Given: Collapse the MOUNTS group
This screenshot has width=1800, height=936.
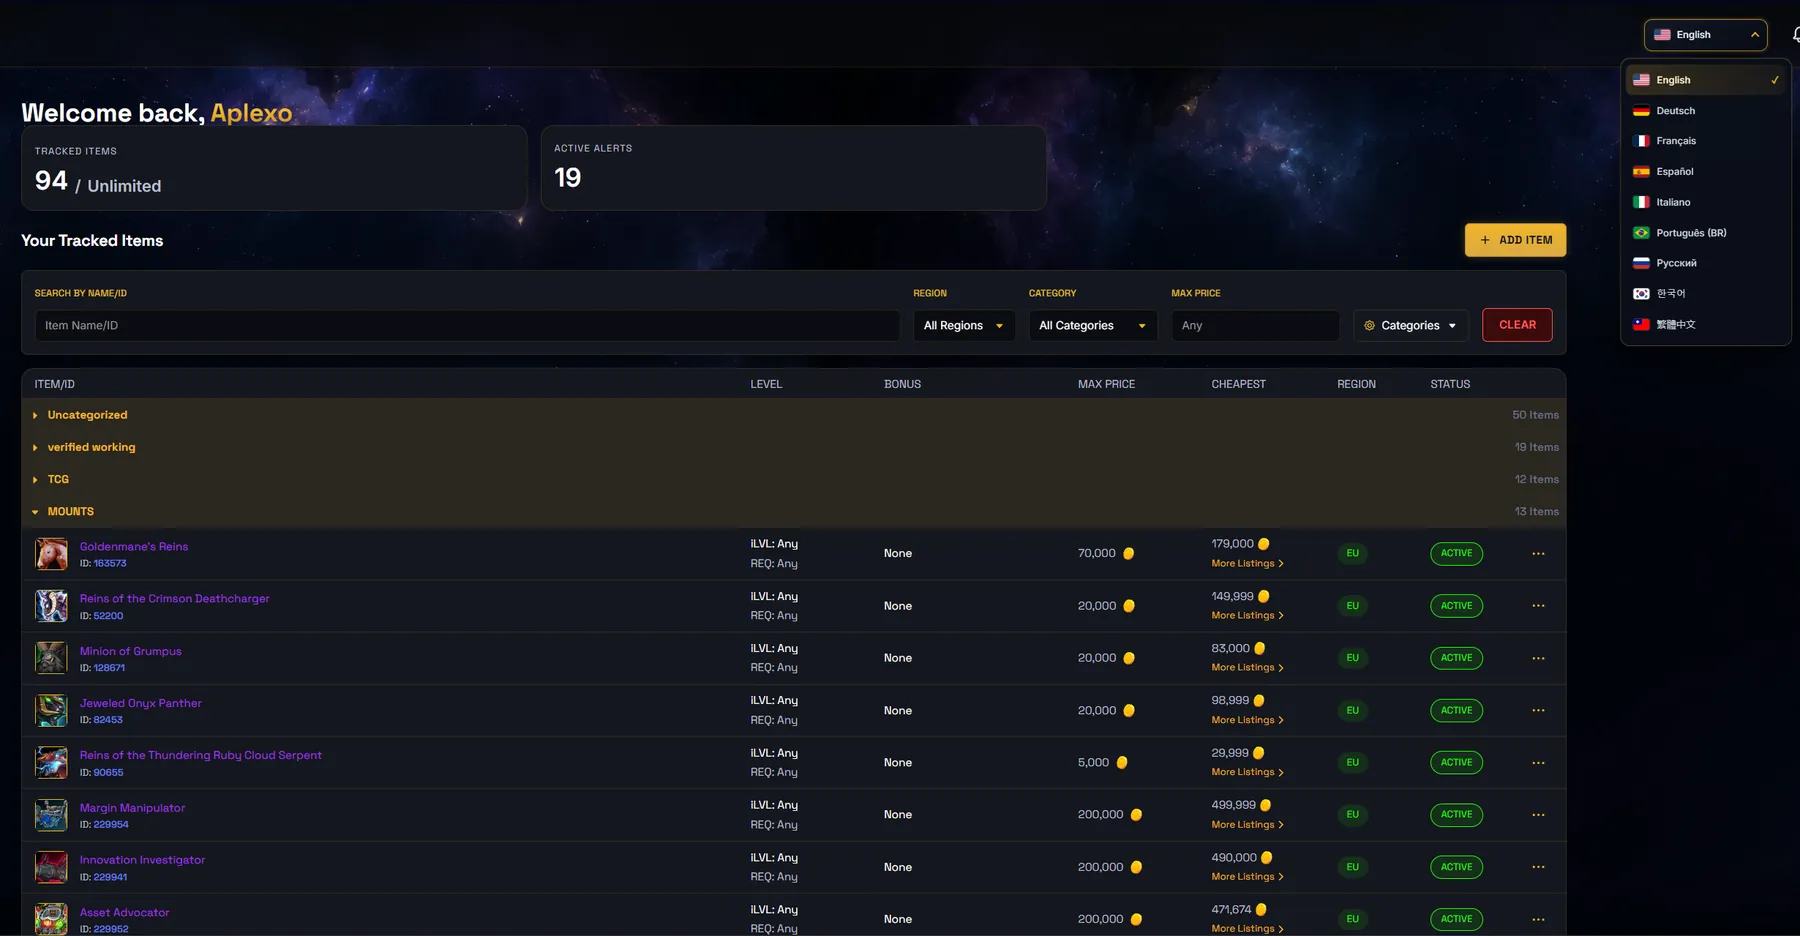Looking at the screenshot, I should pos(794,511).
